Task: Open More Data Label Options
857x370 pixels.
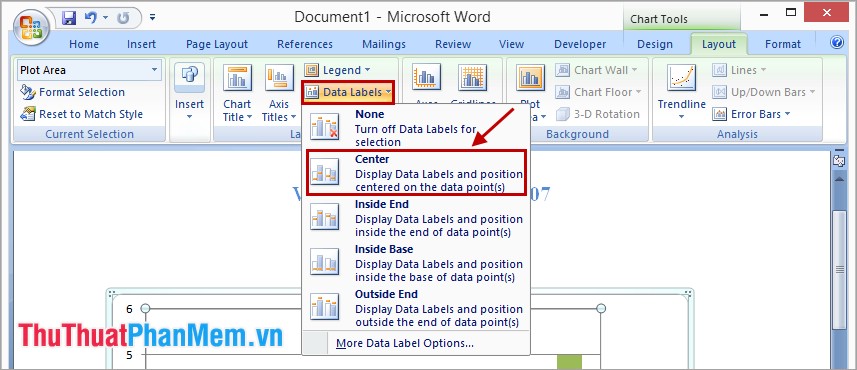Action: coord(415,343)
